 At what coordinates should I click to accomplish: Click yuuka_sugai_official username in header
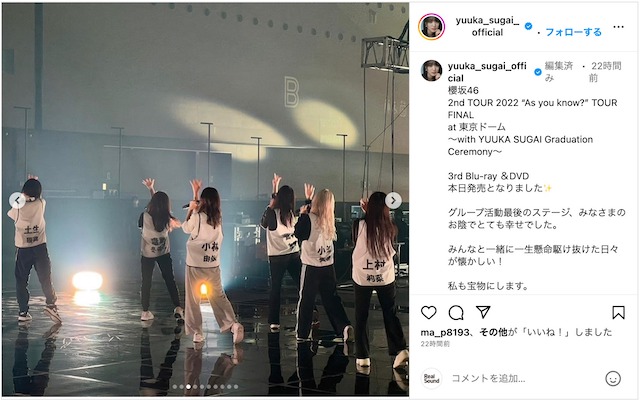(487, 26)
